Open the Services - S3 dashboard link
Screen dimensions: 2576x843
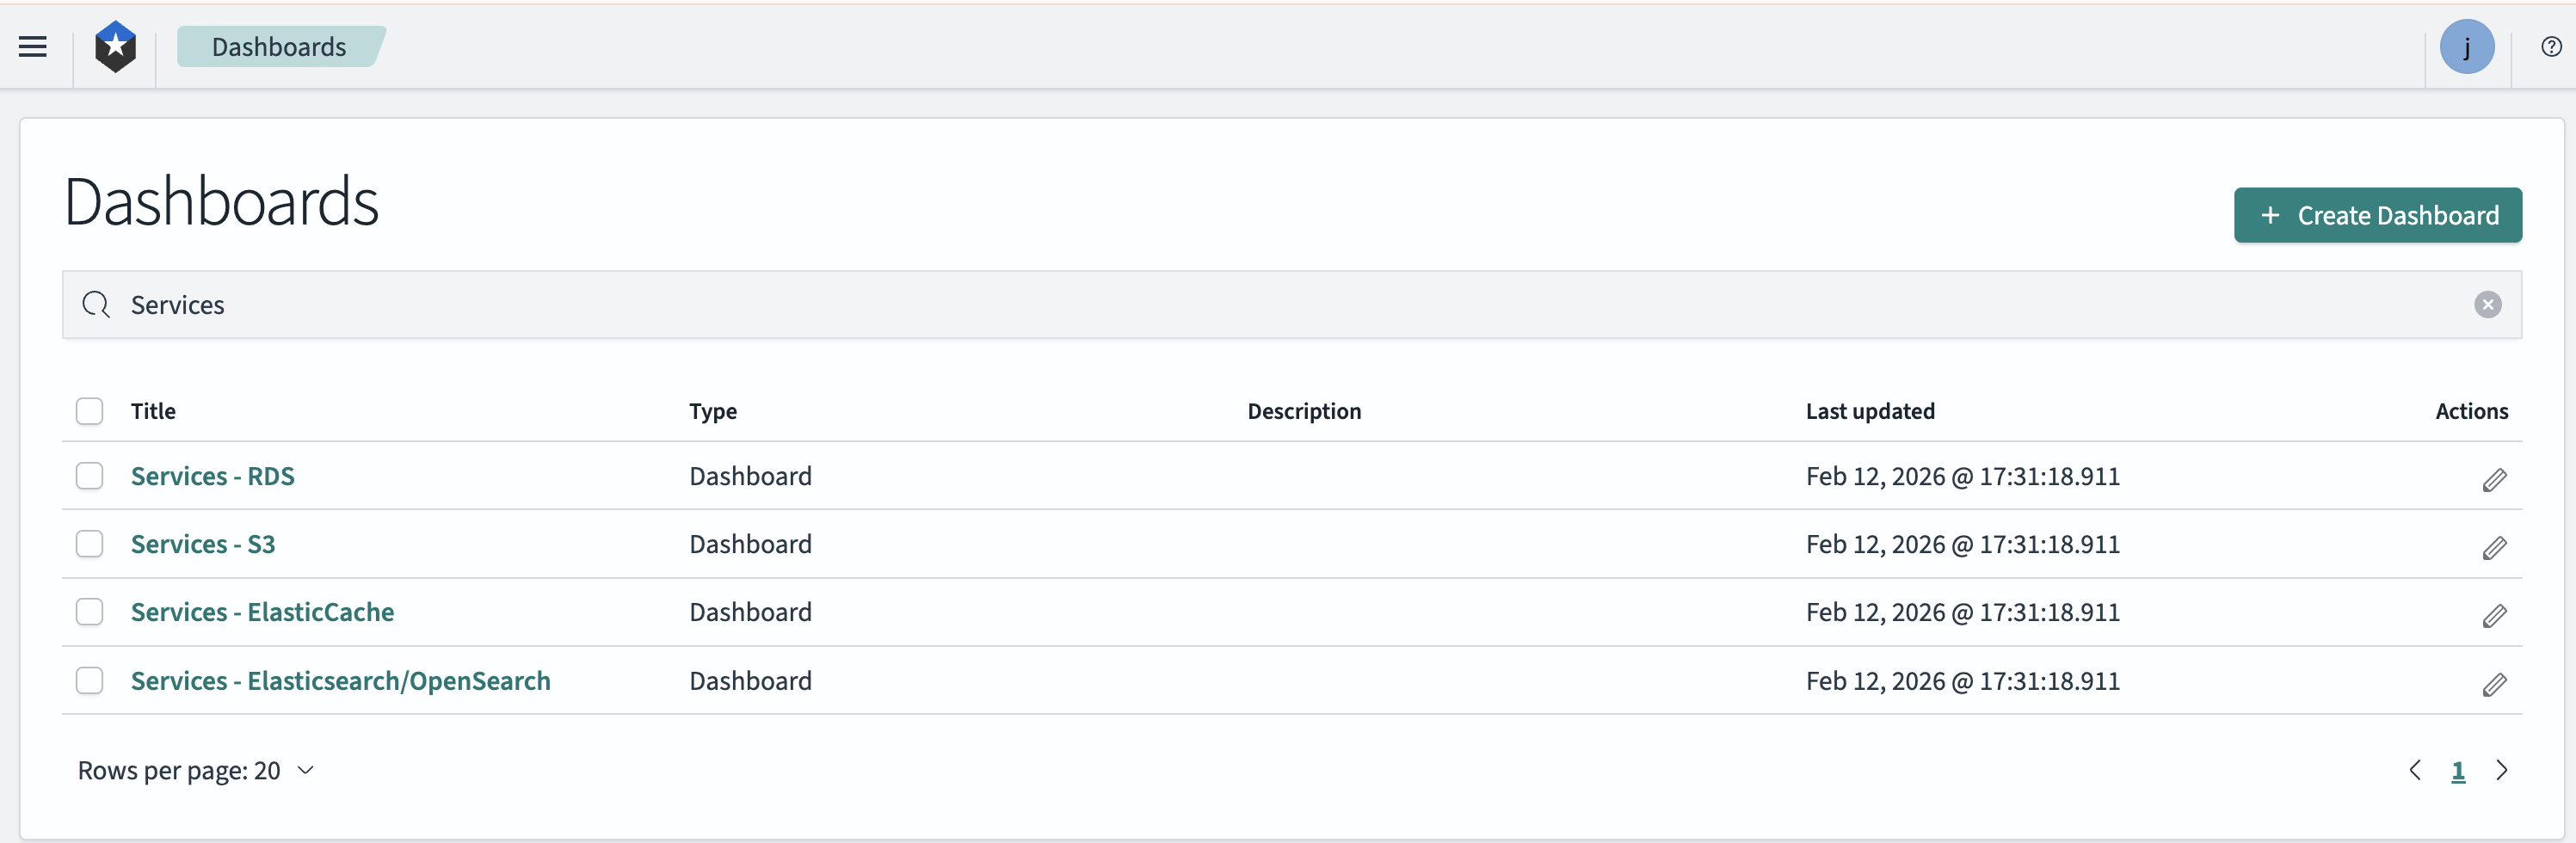click(203, 544)
